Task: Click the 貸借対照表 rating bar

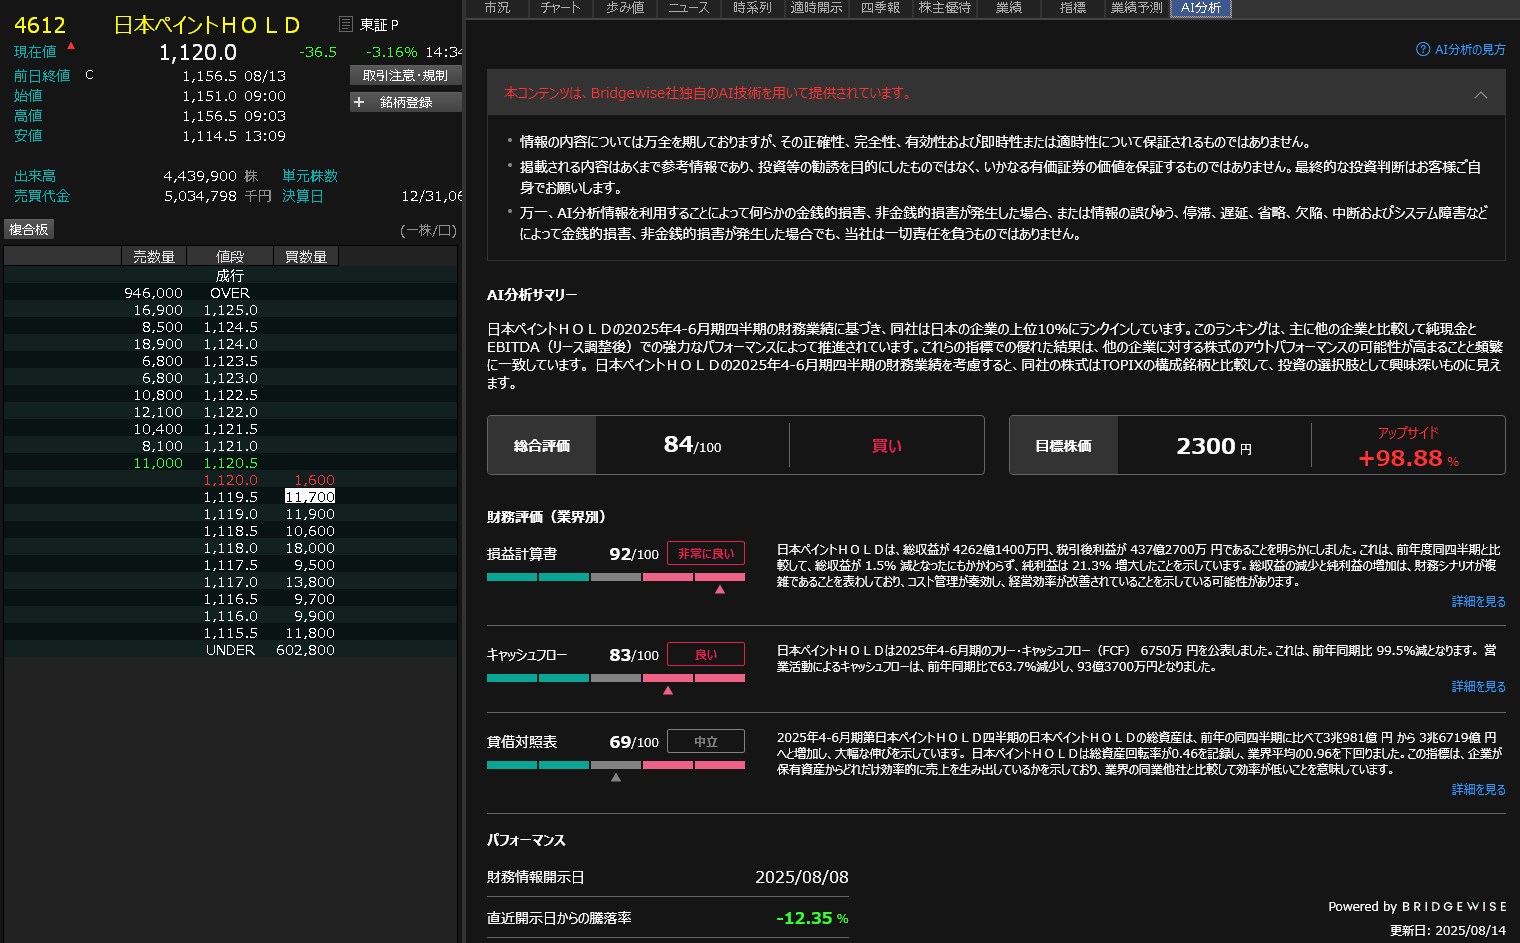Action: (616, 765)
